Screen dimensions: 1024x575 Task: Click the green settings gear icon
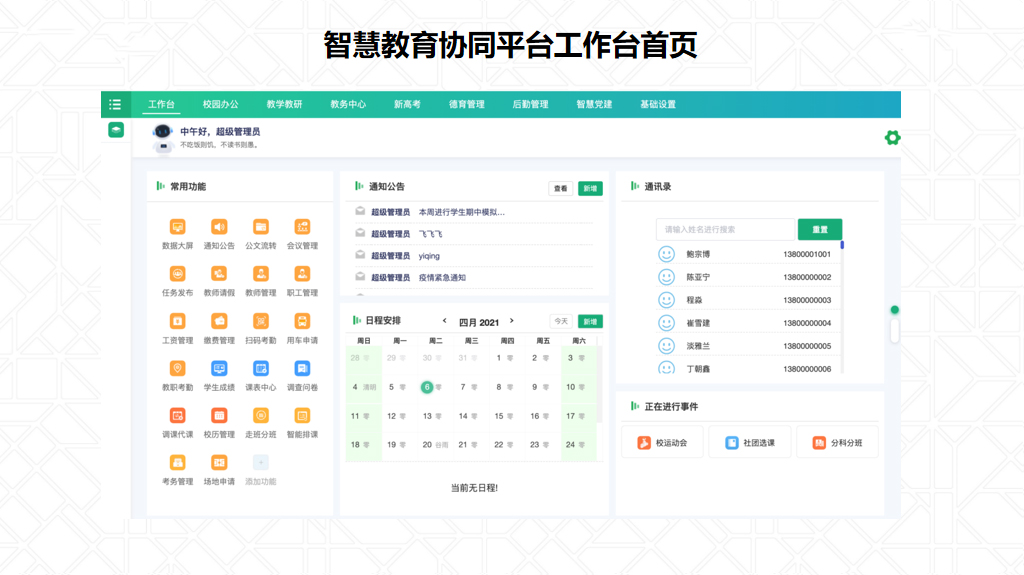click(892, 138)
